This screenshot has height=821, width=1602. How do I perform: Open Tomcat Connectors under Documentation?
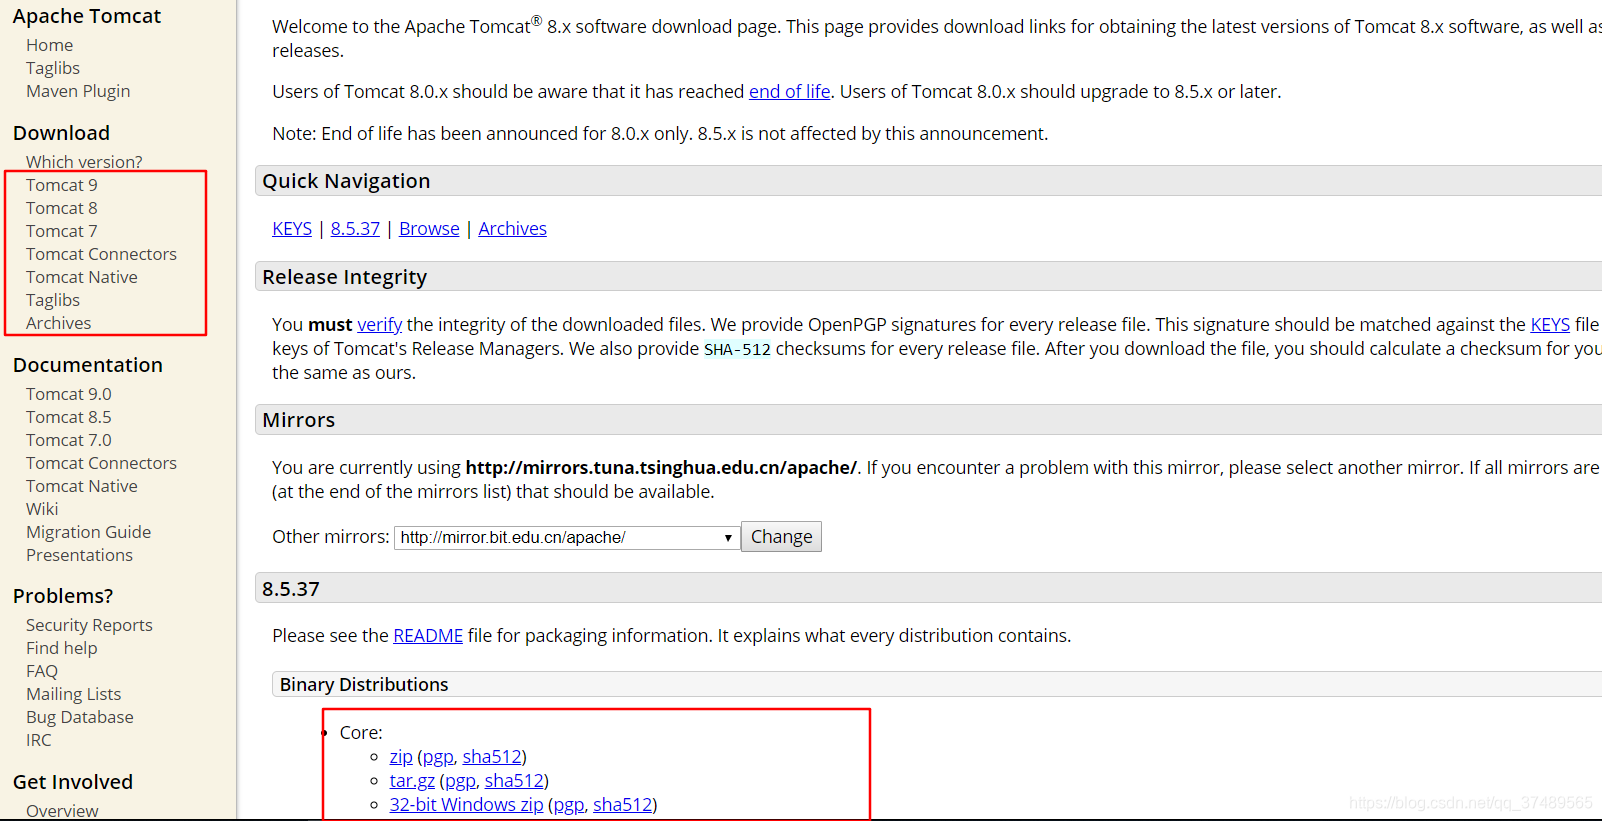[101, 463]
